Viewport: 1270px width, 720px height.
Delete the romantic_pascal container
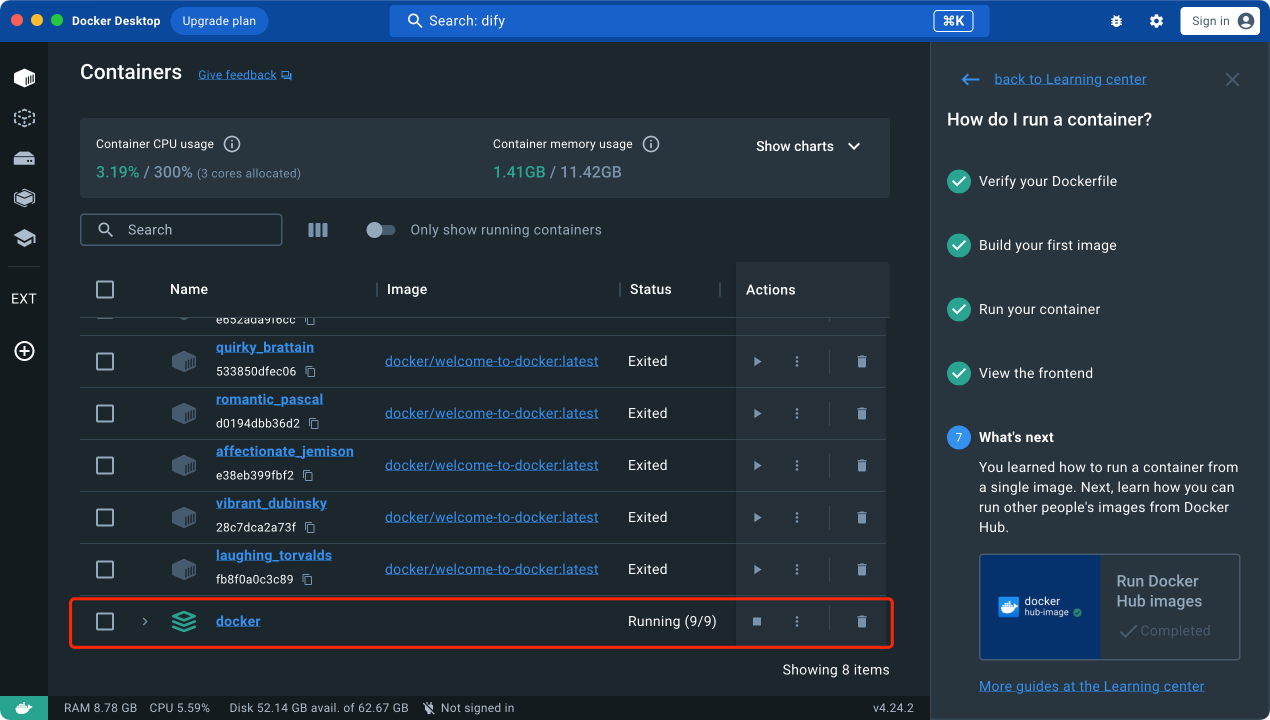click(x=862, y=413)
